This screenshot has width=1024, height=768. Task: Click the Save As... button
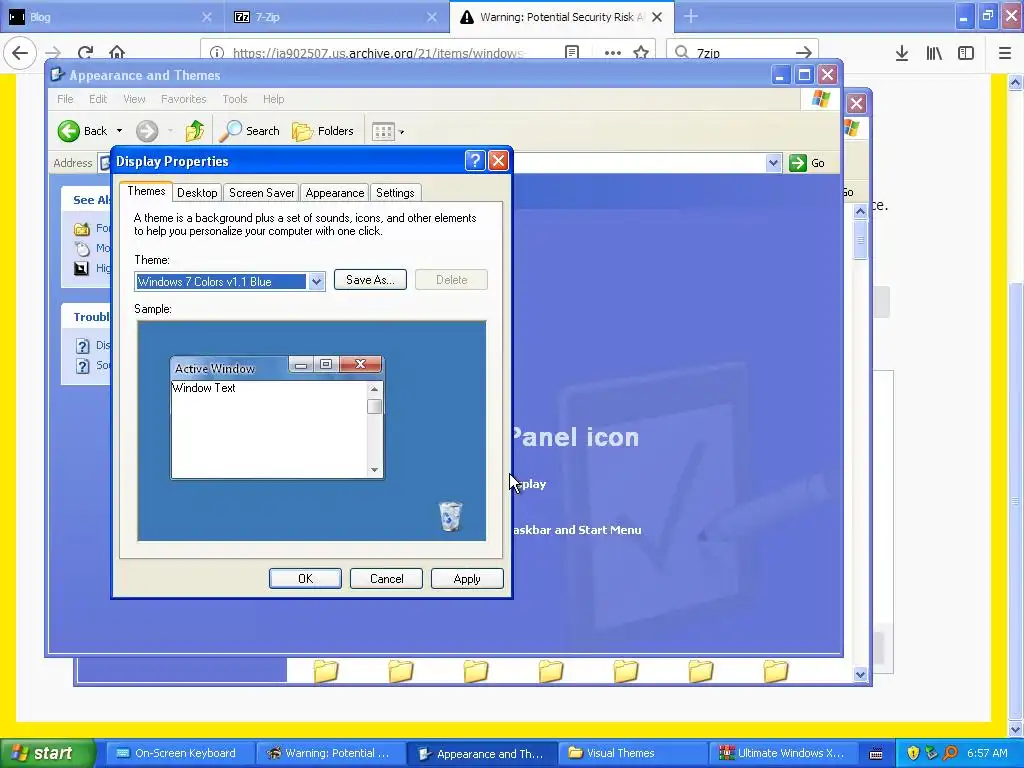point(370,280)
